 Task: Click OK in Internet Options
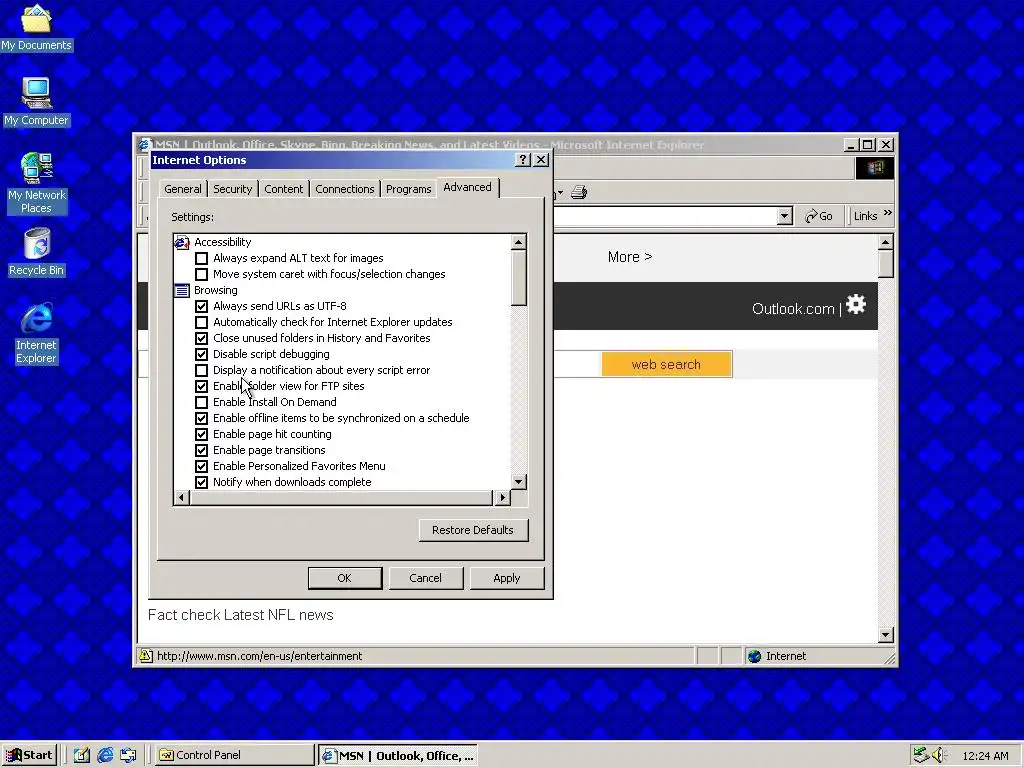tap(345, 578)
